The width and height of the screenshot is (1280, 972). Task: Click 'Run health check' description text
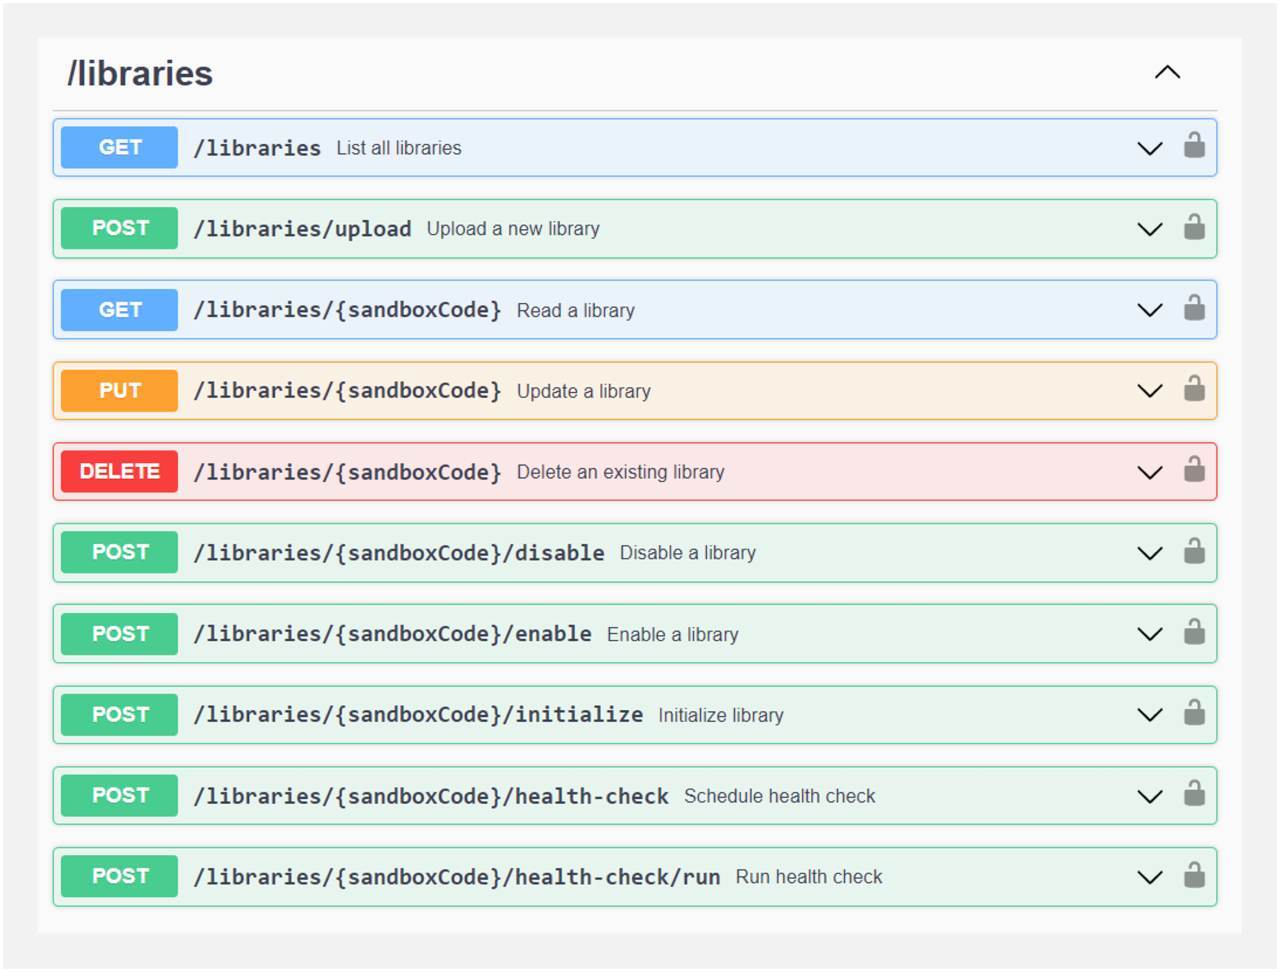point(809,877)
